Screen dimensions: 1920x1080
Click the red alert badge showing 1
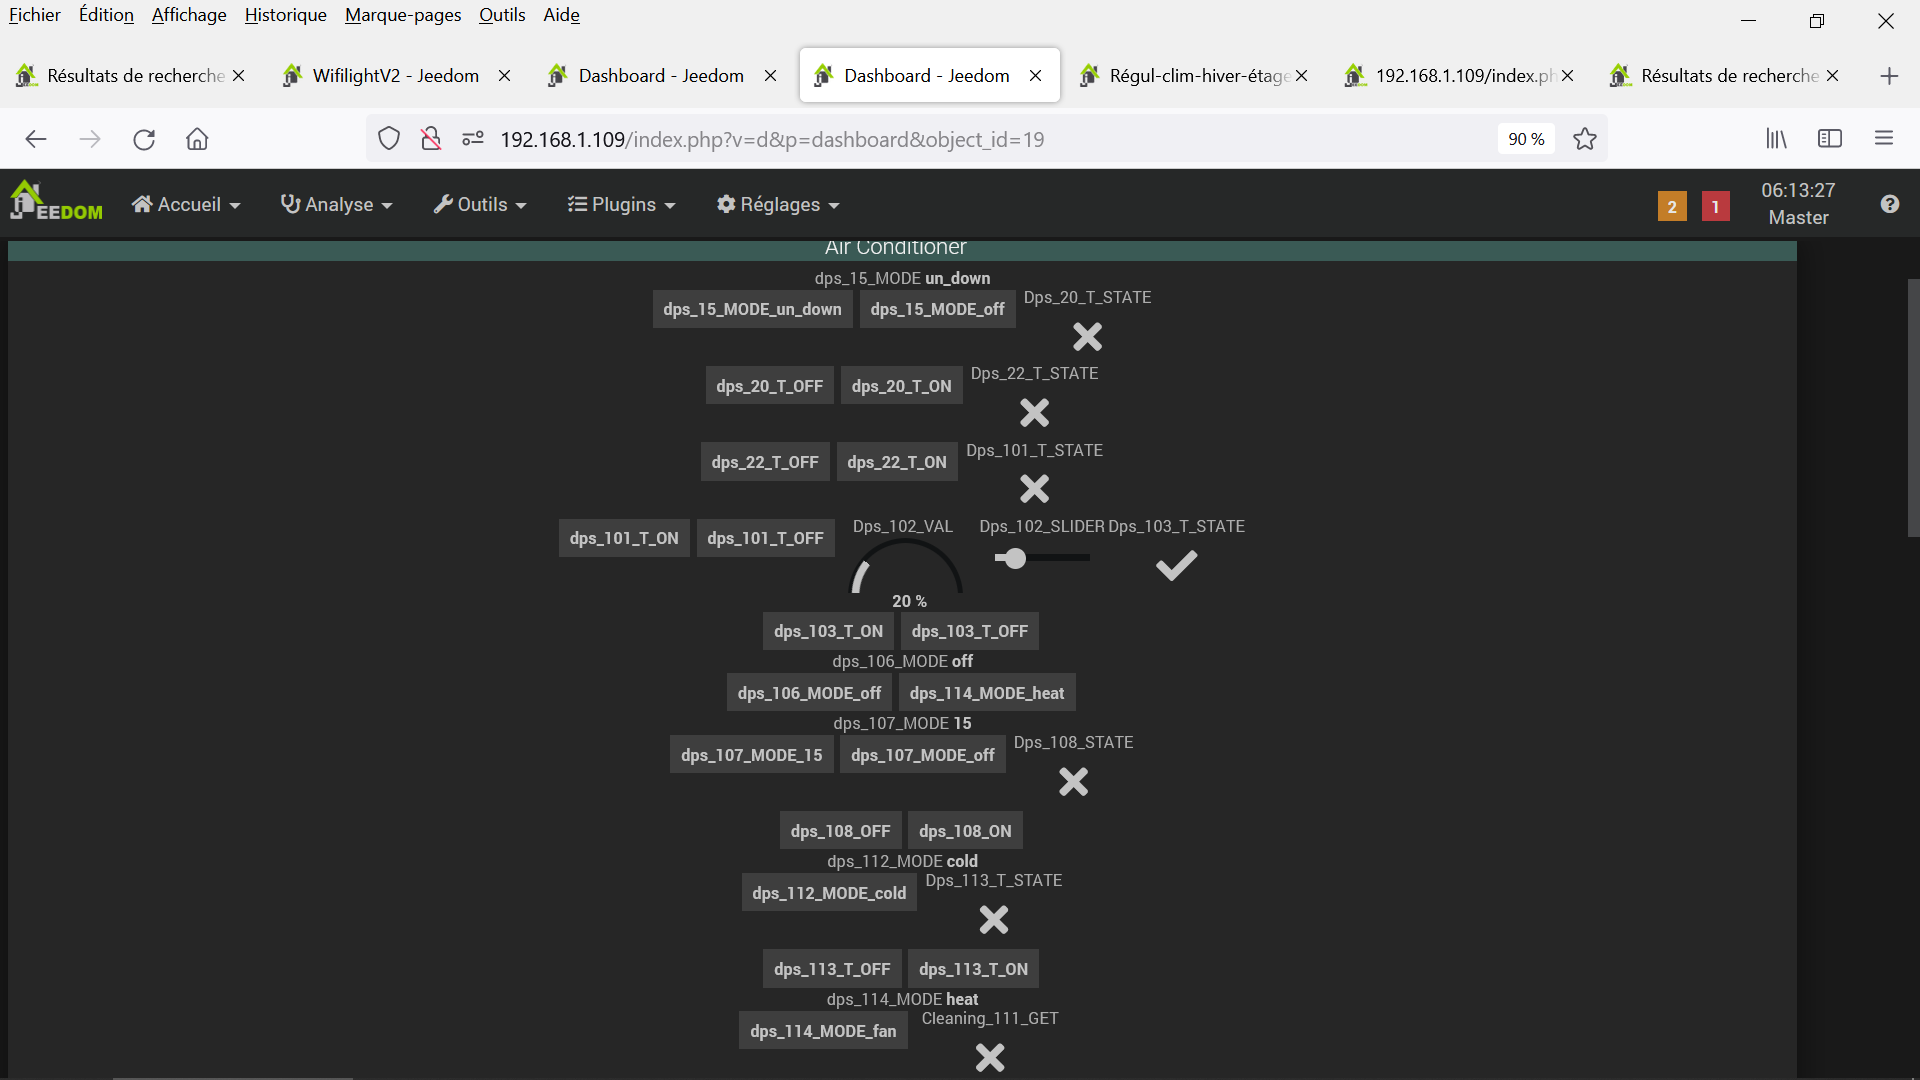coord(1715,206)
